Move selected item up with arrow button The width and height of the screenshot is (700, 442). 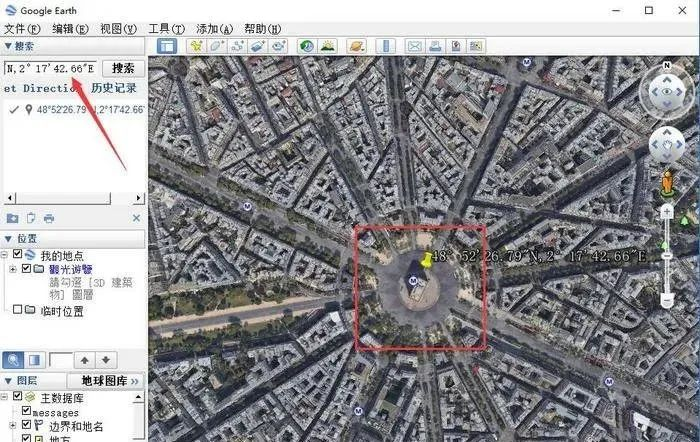click(x=84, y=360)
